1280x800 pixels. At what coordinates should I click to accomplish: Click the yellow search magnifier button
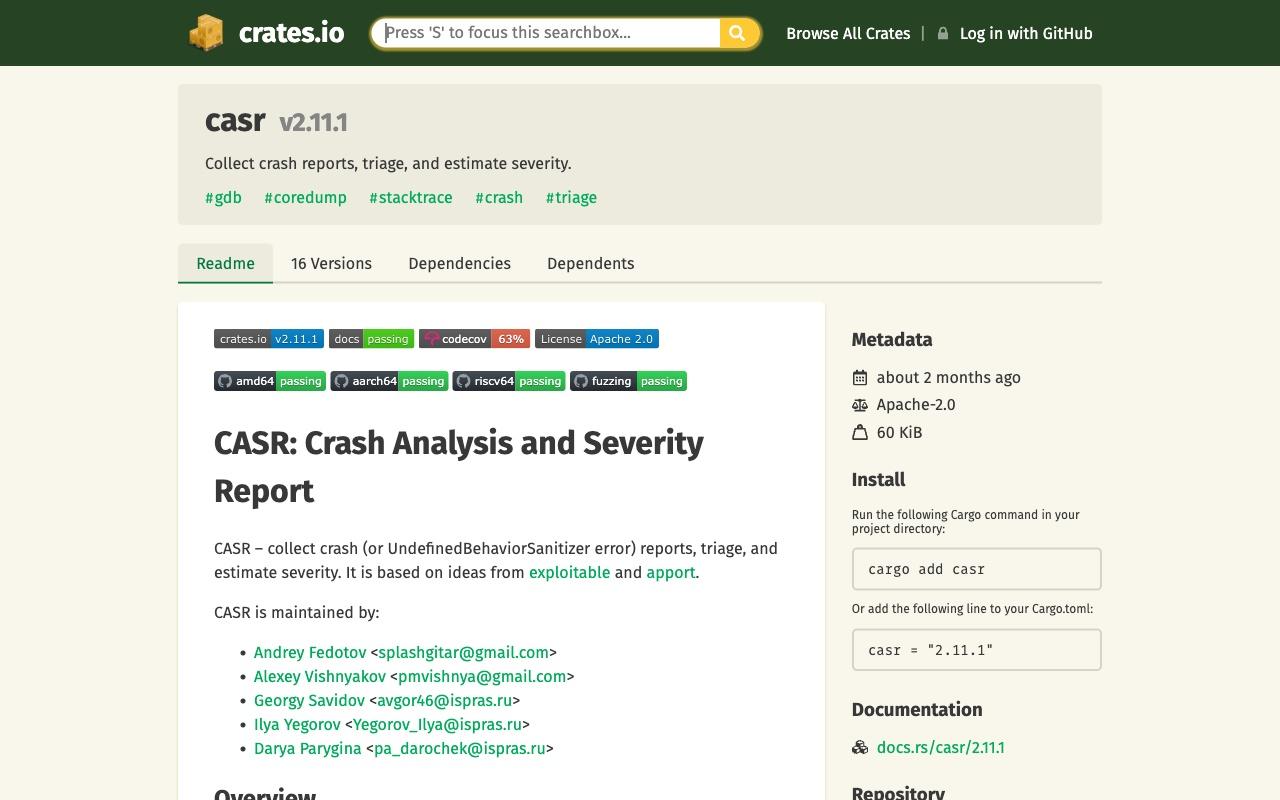[738, 33]
